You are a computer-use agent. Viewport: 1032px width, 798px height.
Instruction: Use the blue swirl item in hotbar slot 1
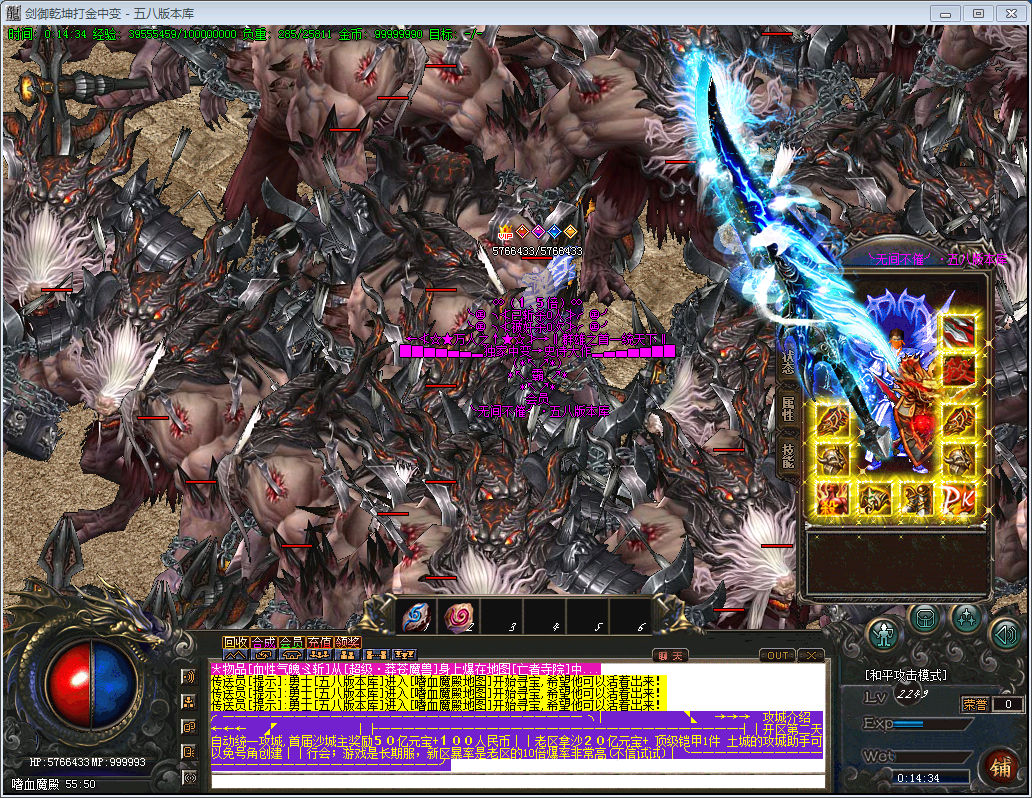pyautogui.click(x=416, y=618)
